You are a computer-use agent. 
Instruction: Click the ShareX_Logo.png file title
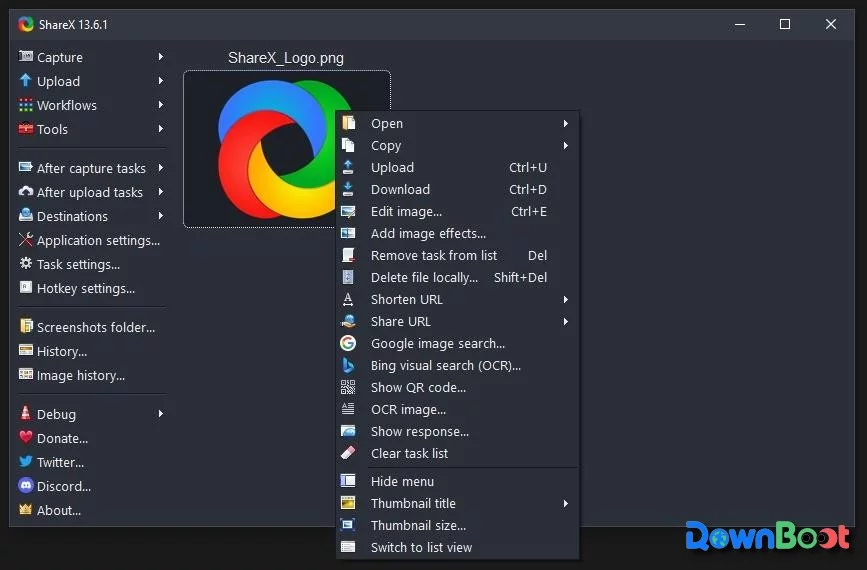[286, 57]
